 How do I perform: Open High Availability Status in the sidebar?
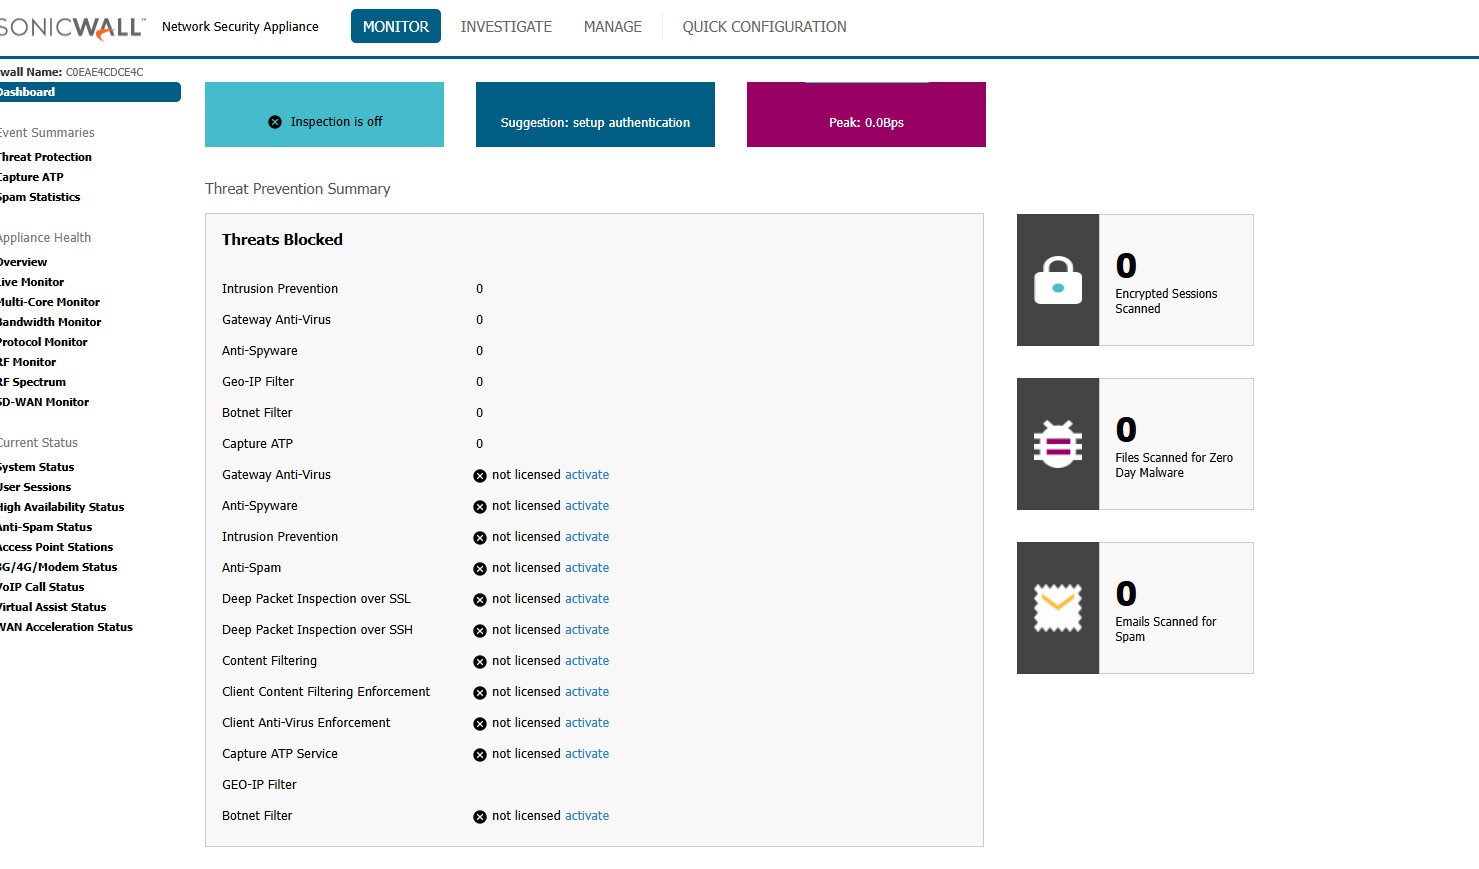(x=62, y=507)
